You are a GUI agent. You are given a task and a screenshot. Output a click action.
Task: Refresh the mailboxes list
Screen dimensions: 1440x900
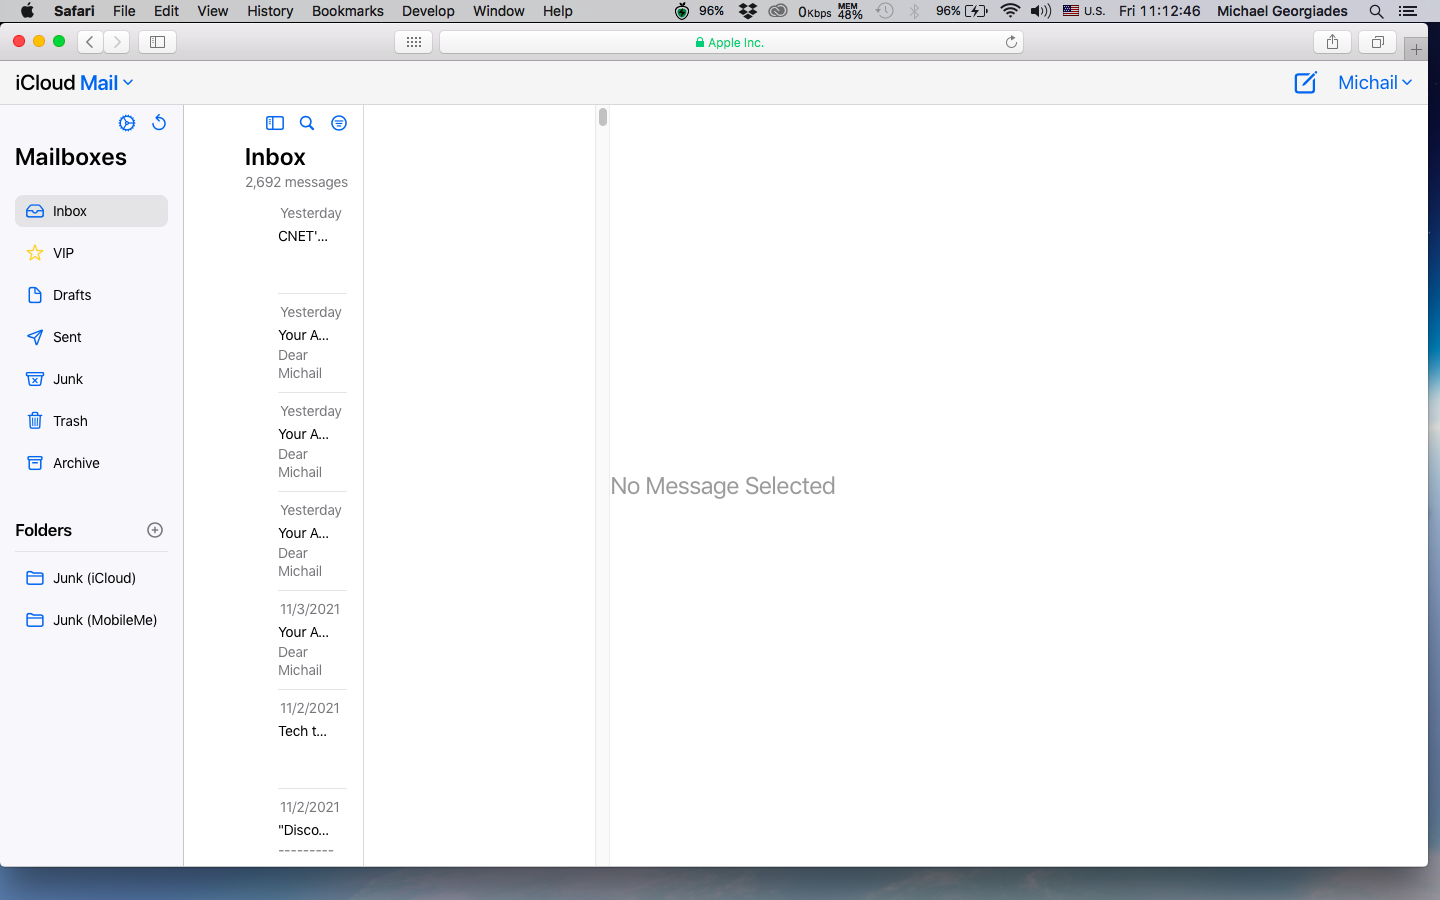tap(159, 123)
